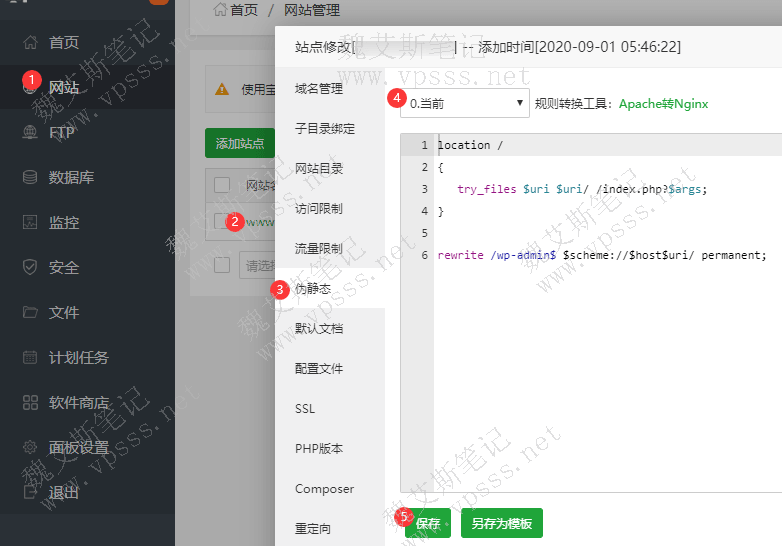This screenshot has width=782, height=546.
Task: Open the FTP section icon
Action: click(30, 132)
